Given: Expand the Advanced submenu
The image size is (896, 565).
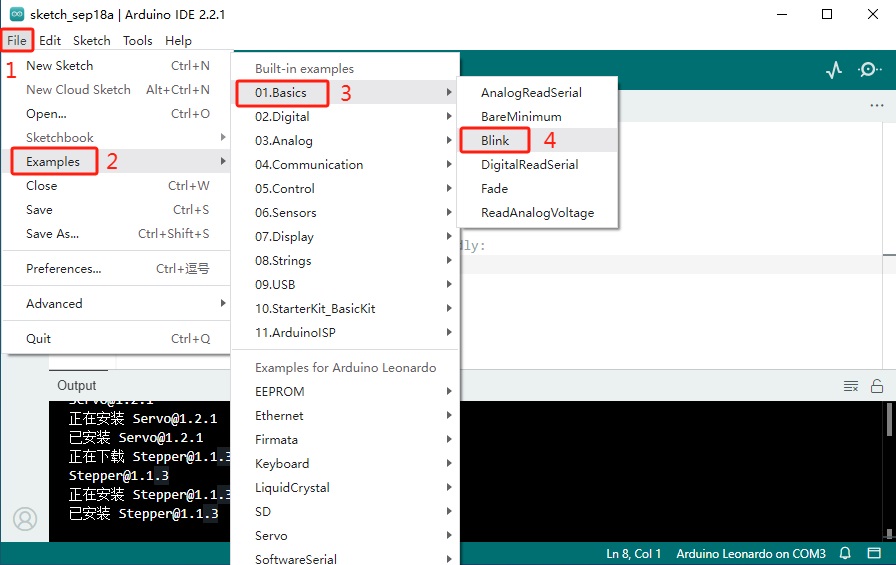Looking at the screenshot, I should pos(117,303).
